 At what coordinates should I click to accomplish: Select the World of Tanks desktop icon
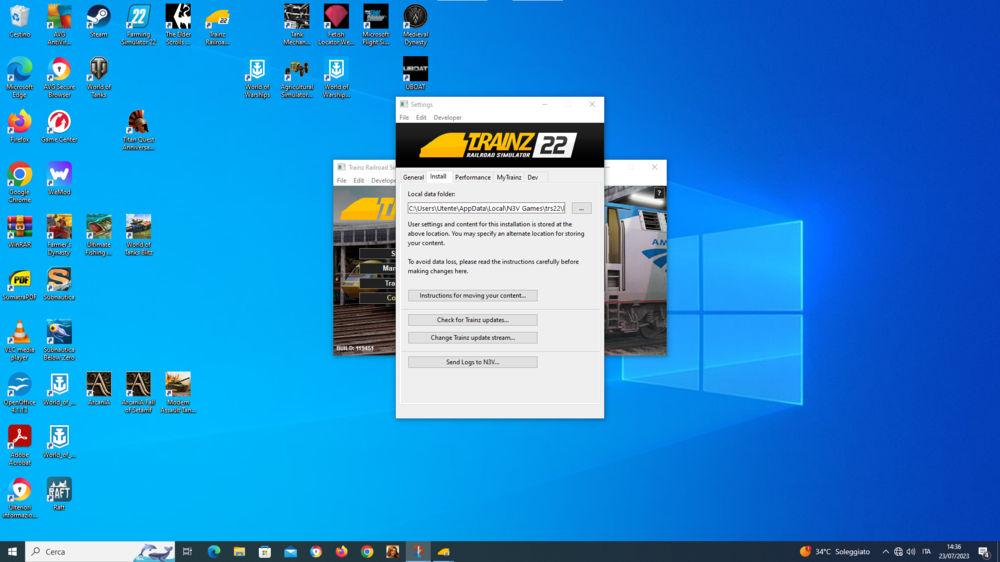[99, 78]
